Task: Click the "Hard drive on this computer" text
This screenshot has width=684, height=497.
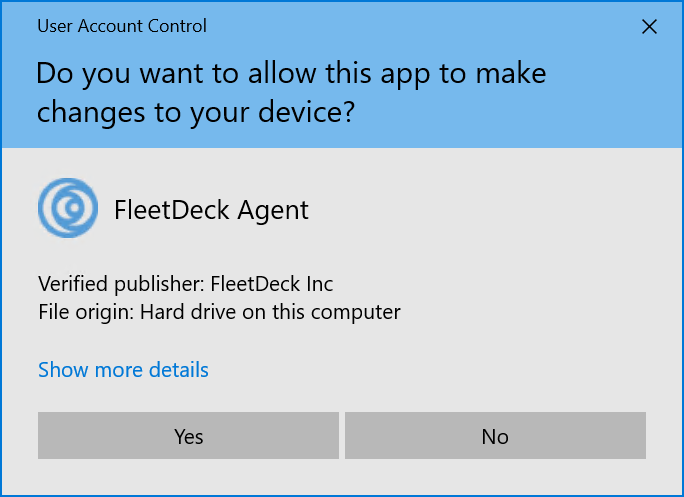Action: click(270, 312)
